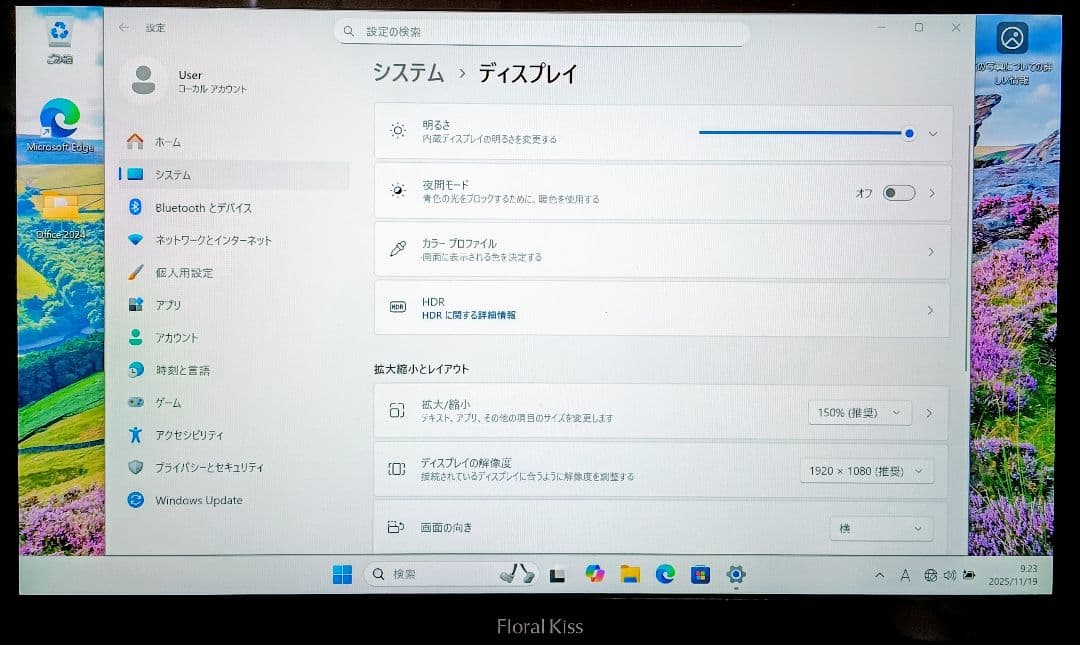Click the 設定の検索 search field

click(540, 31)
